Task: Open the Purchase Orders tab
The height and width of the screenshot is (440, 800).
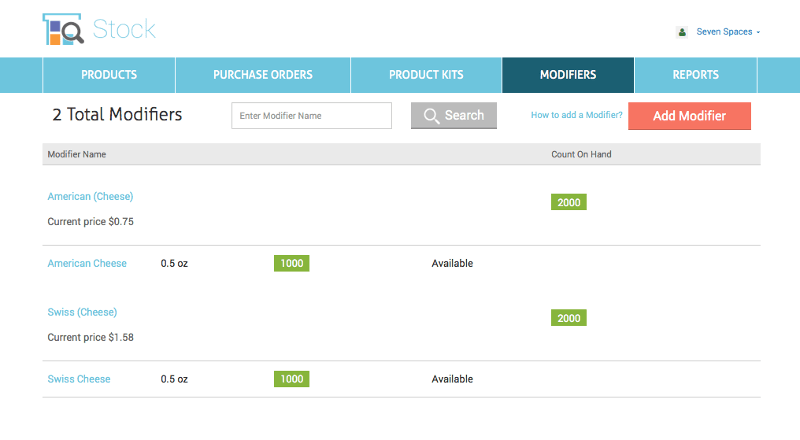Action: (263, 75)
